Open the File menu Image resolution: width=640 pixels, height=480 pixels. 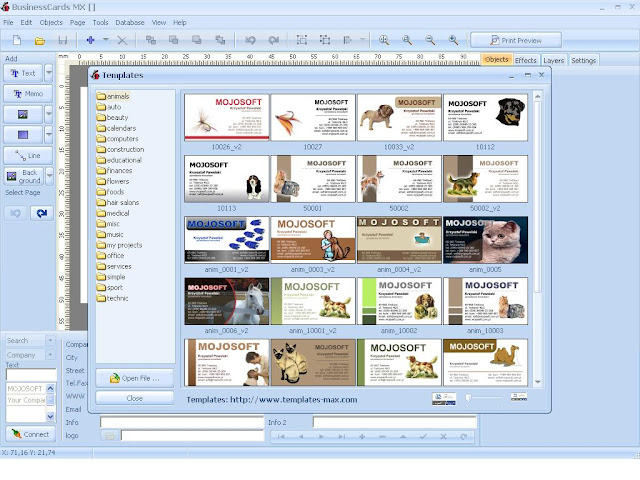(x=8, y=22)
